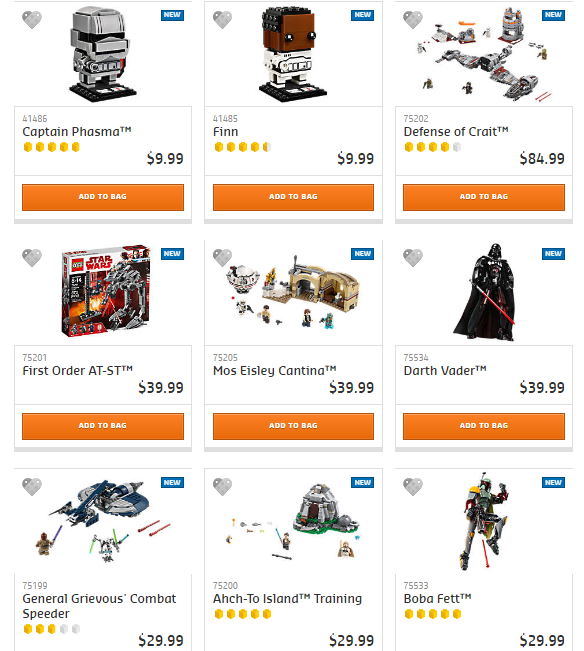584x651 pixels.
Task: Add Captain Phasma to bag
Action: [103, 197]
